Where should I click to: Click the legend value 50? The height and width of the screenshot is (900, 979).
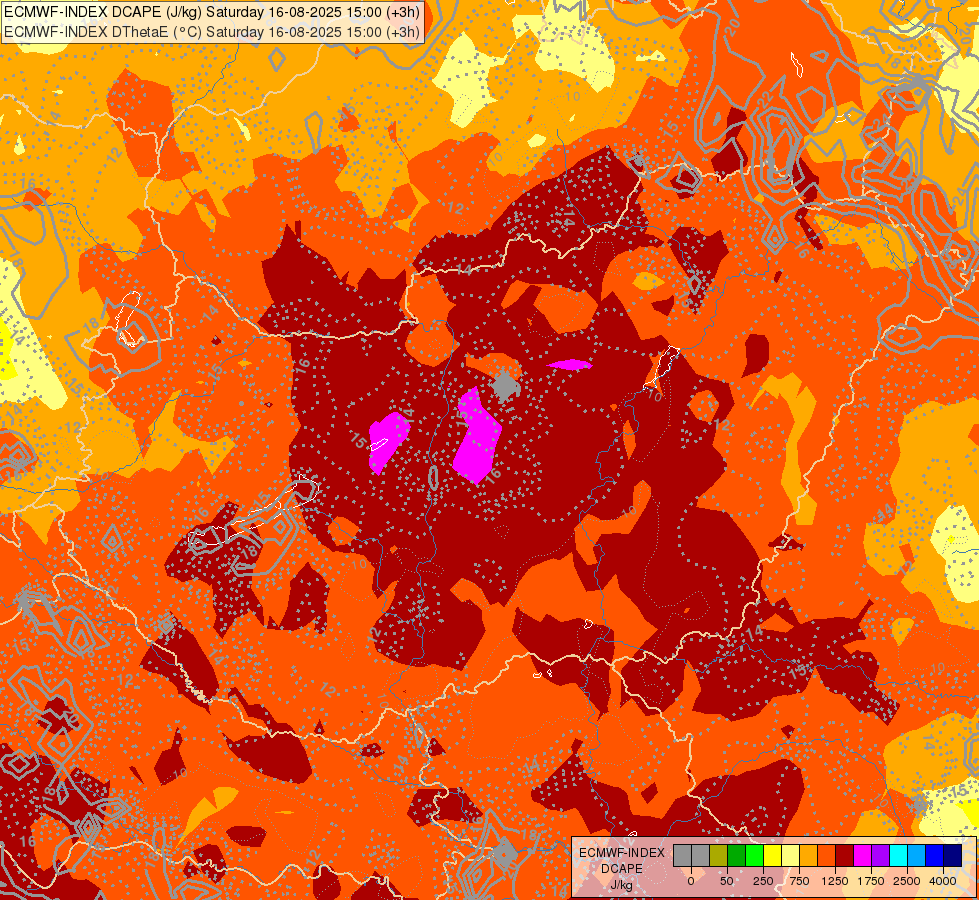[727, 881]
